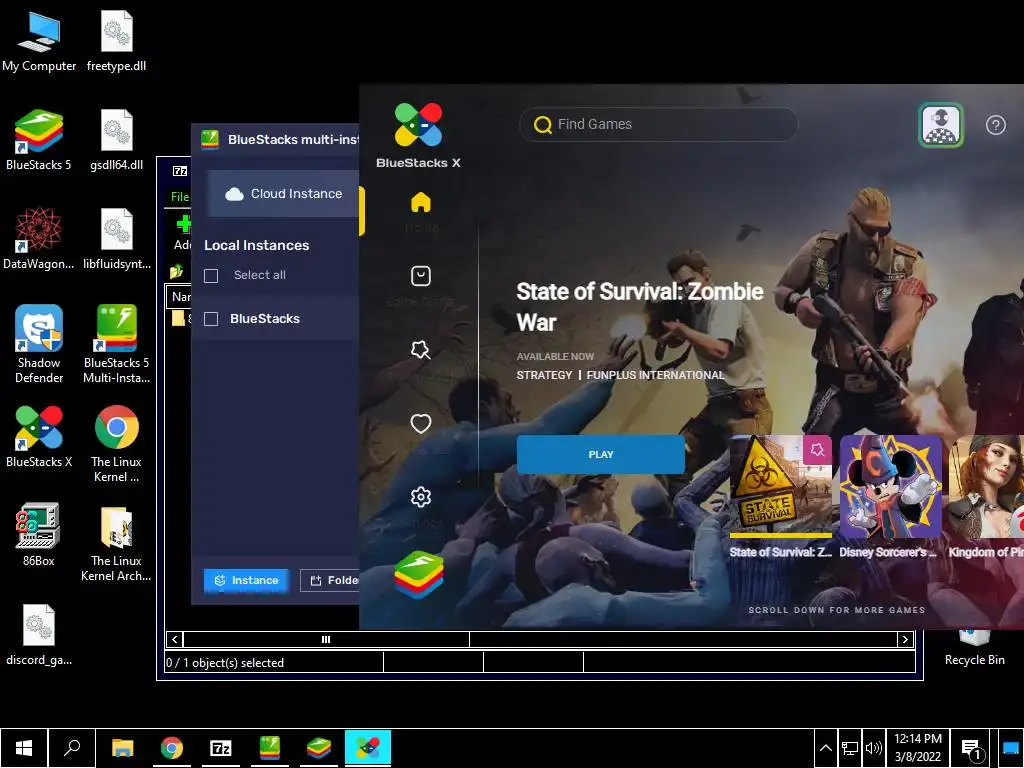The height and width of the screenshot is (768, 1024).
Task: Select BlueStacks 5 desktop shortcut
Action: point(39,140)
